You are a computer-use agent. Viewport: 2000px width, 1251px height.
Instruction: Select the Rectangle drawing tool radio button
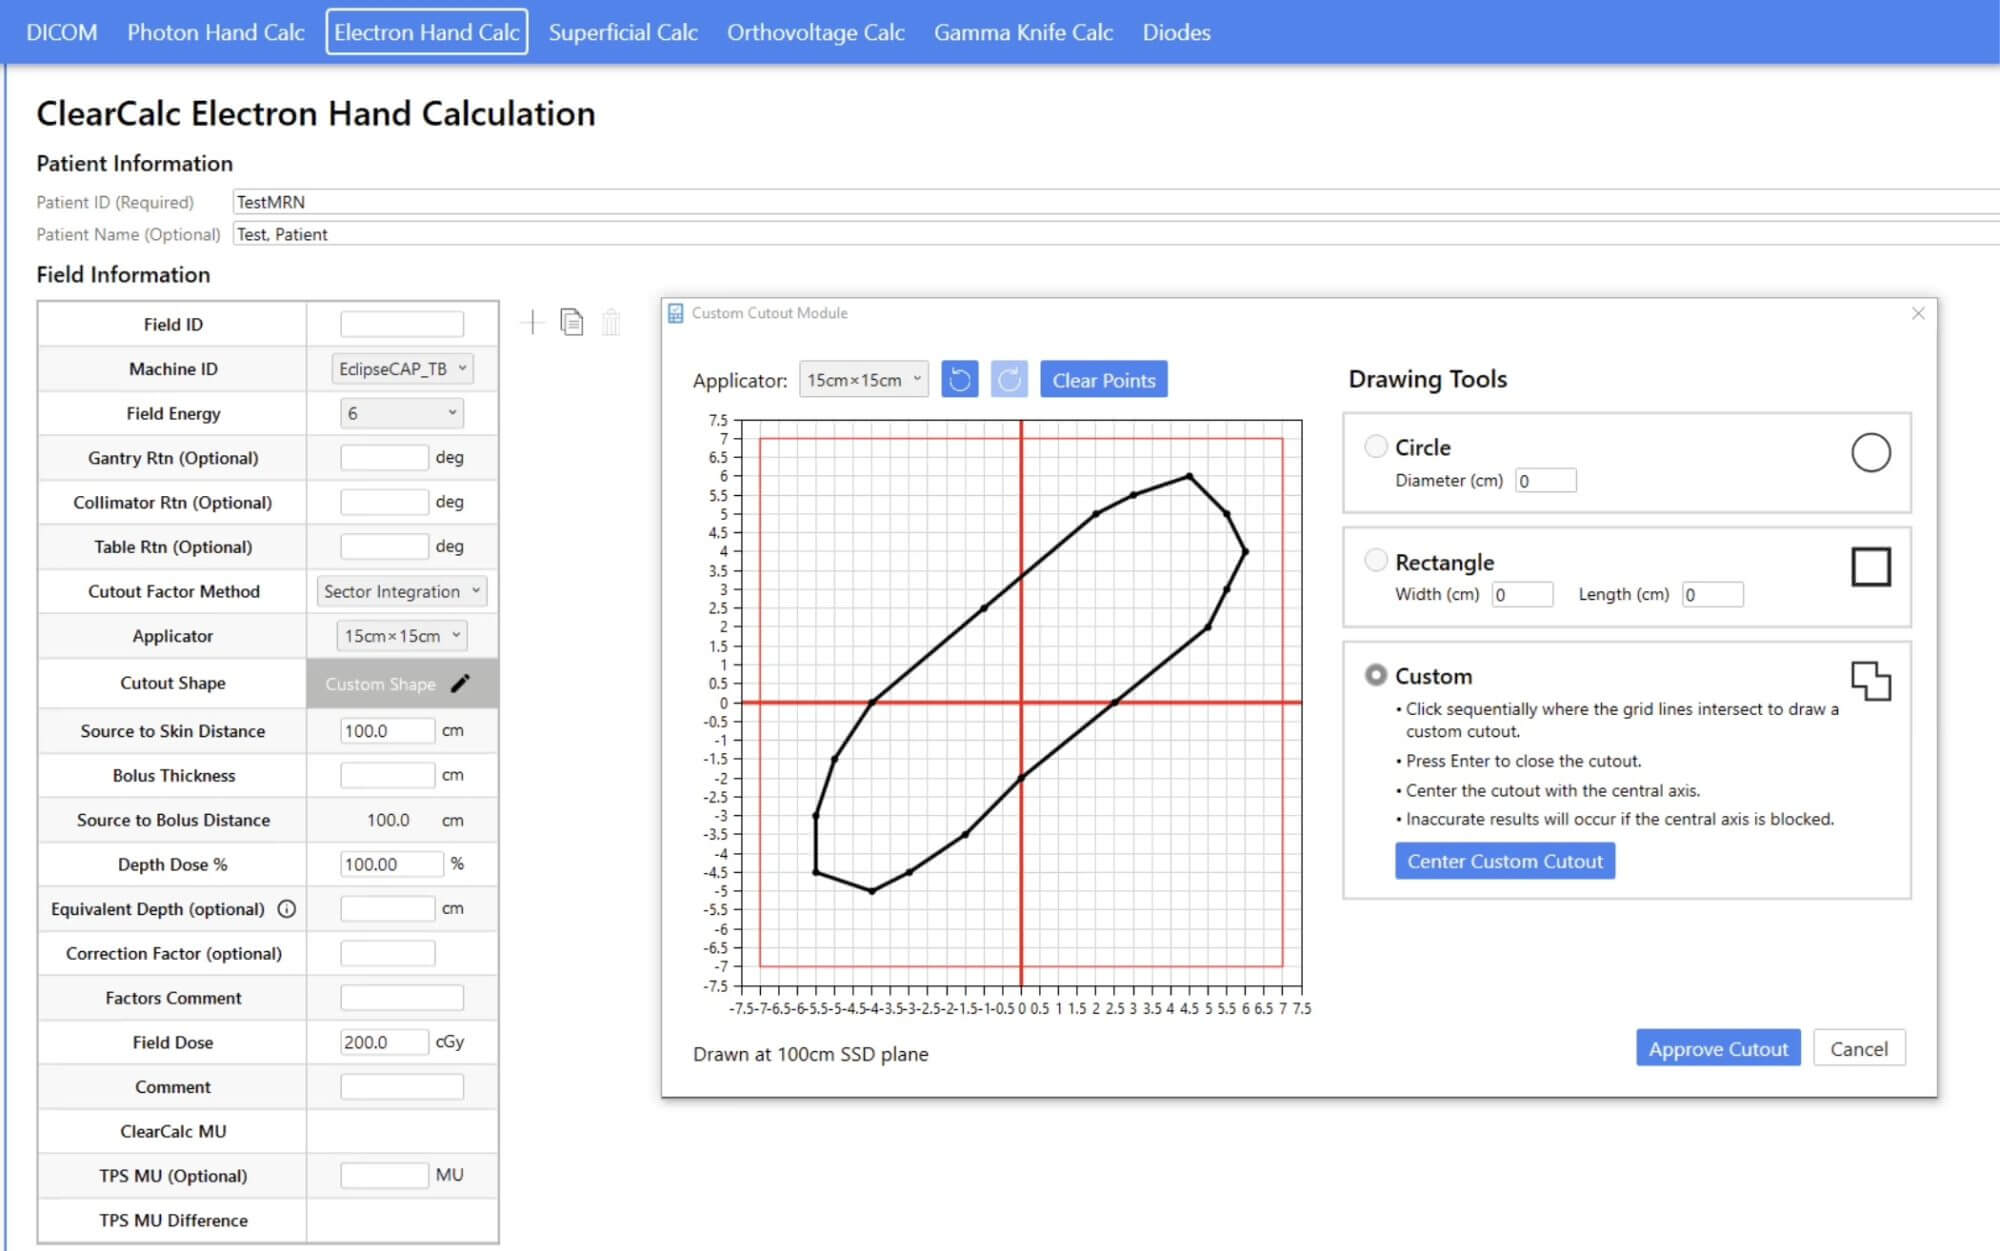(1376, 561)
